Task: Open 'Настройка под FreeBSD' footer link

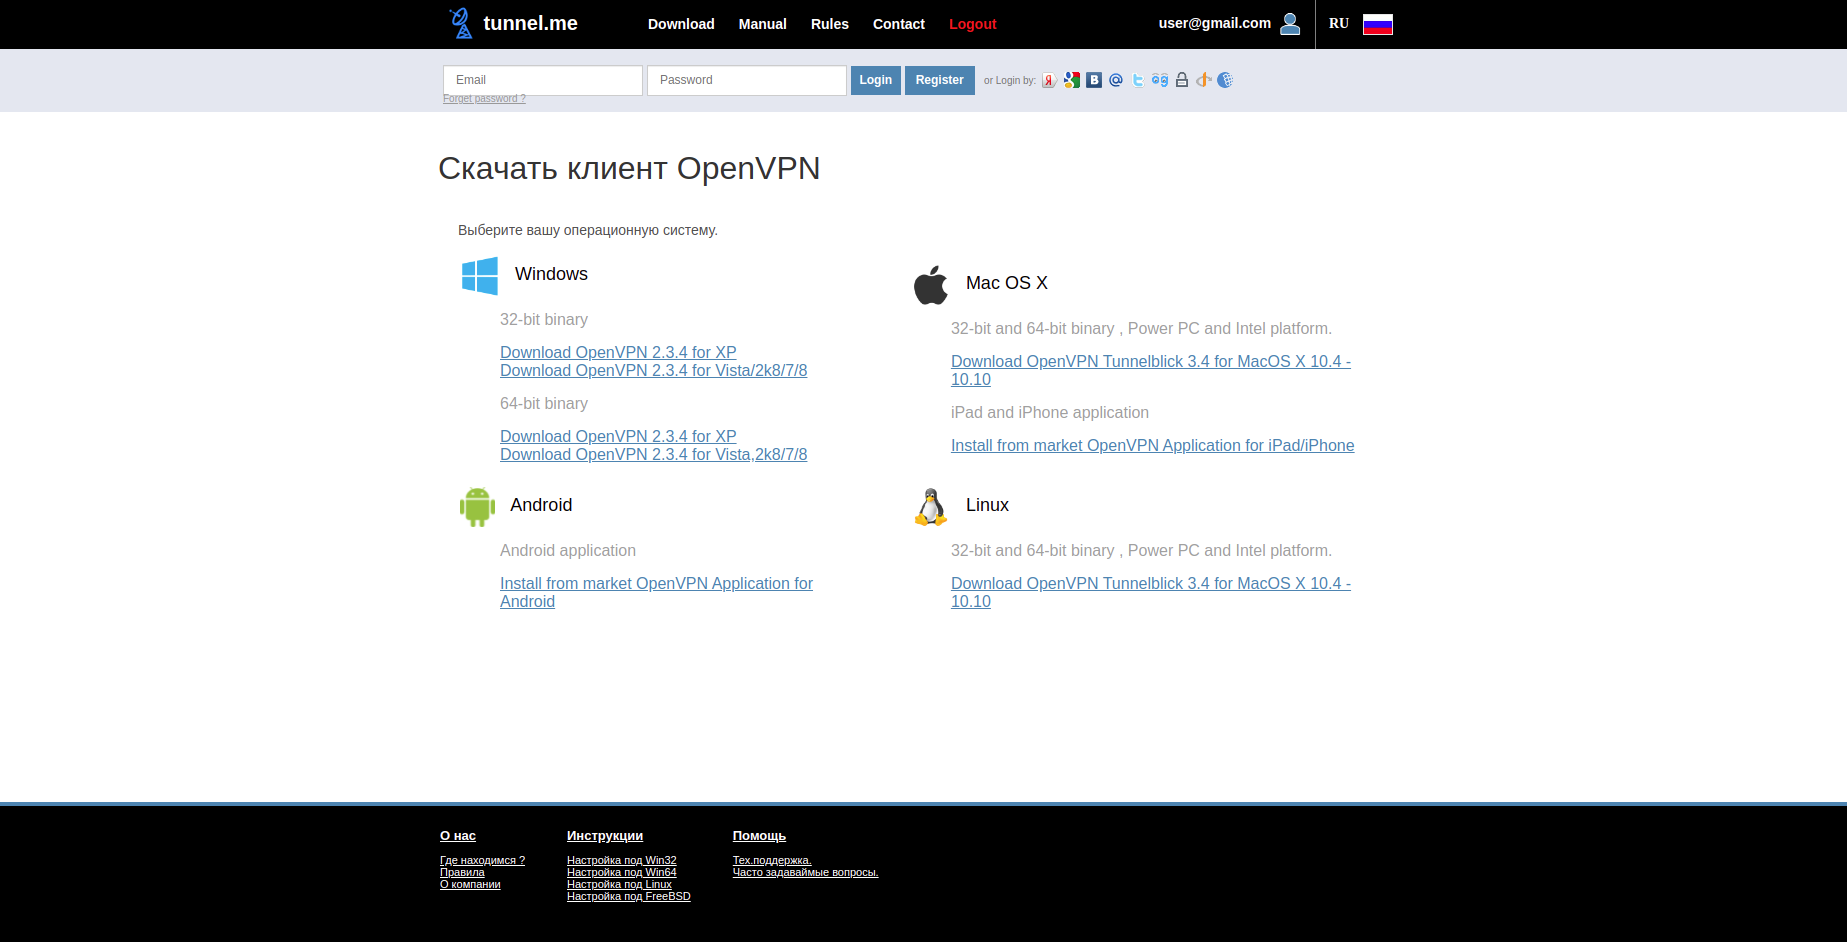Action: click(629, 896)
